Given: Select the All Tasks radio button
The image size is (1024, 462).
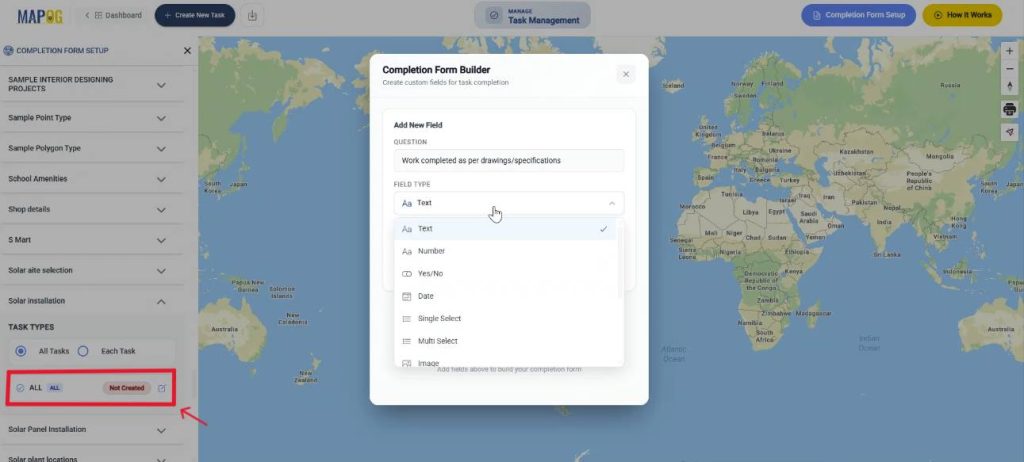Looking at the screenshot, I should click(21, 351).
